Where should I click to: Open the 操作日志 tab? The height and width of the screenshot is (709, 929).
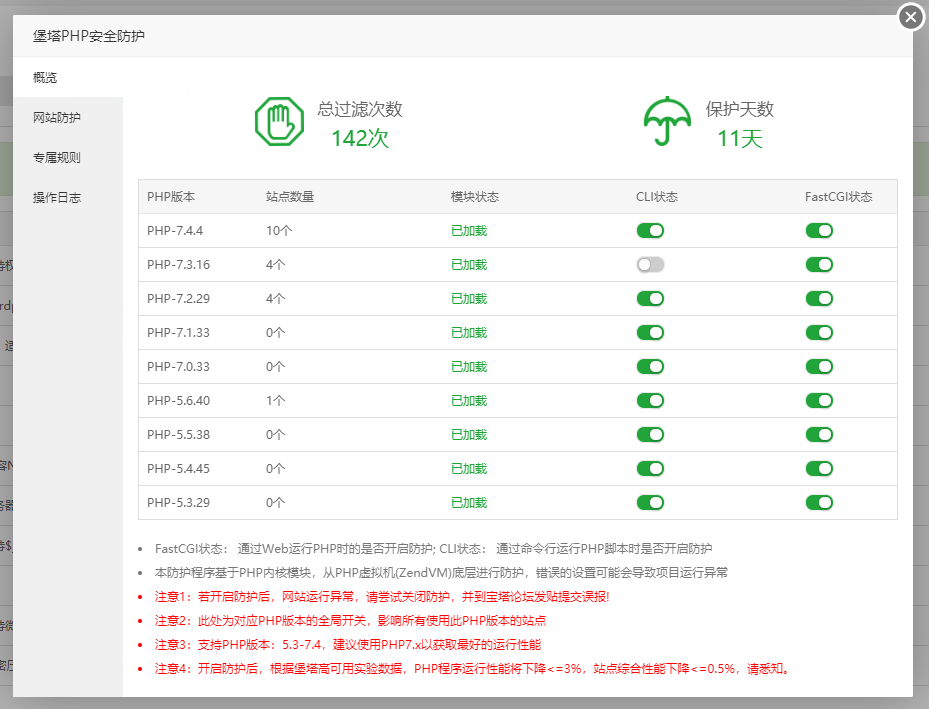point(56,197)
